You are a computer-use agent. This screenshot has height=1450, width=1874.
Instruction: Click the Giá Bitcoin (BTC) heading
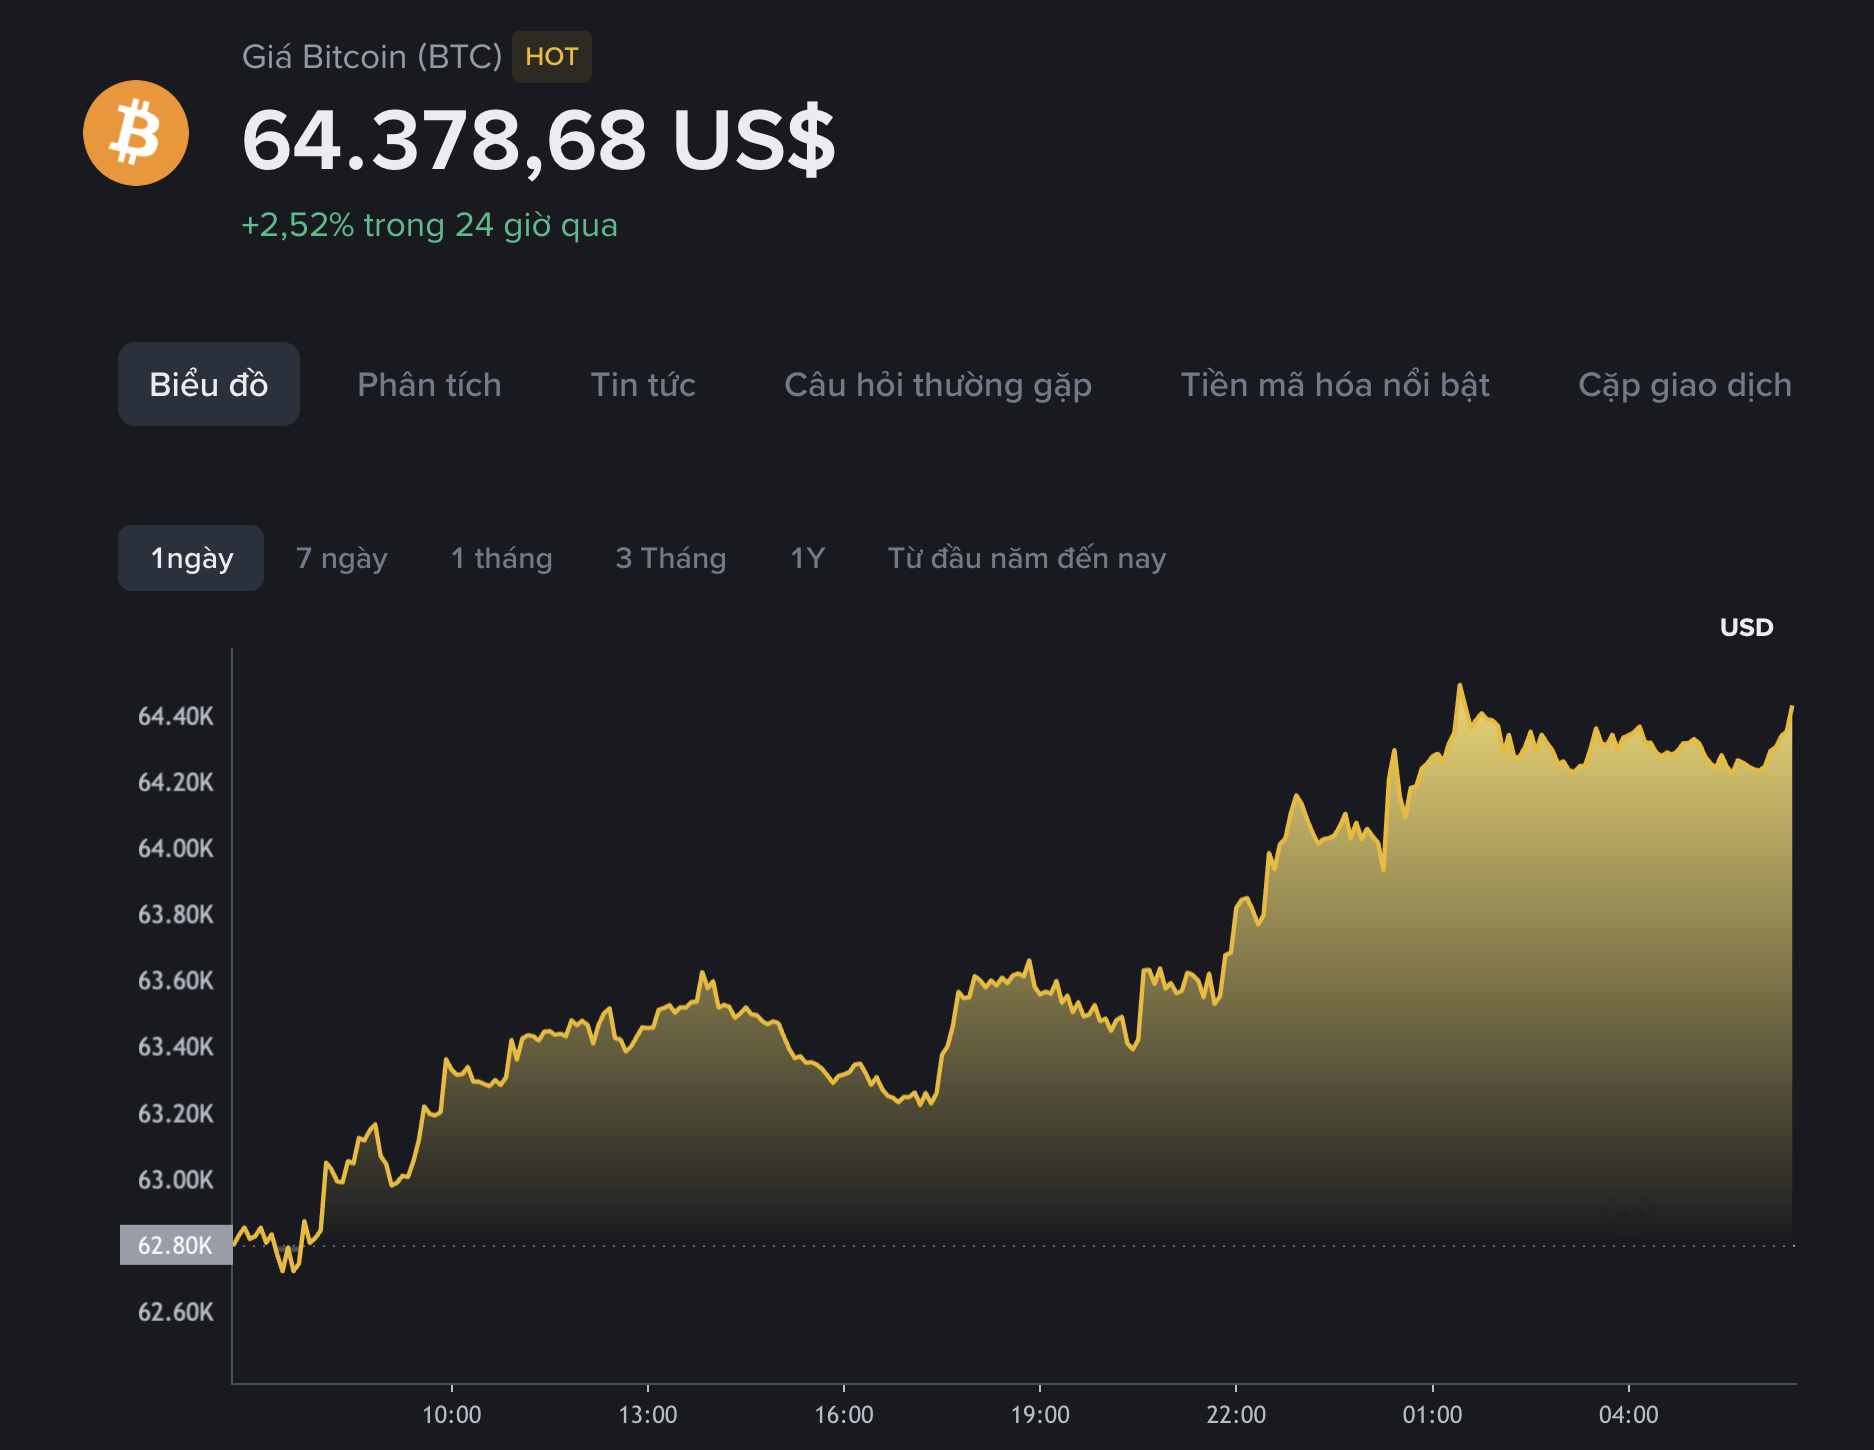(372, 57)
